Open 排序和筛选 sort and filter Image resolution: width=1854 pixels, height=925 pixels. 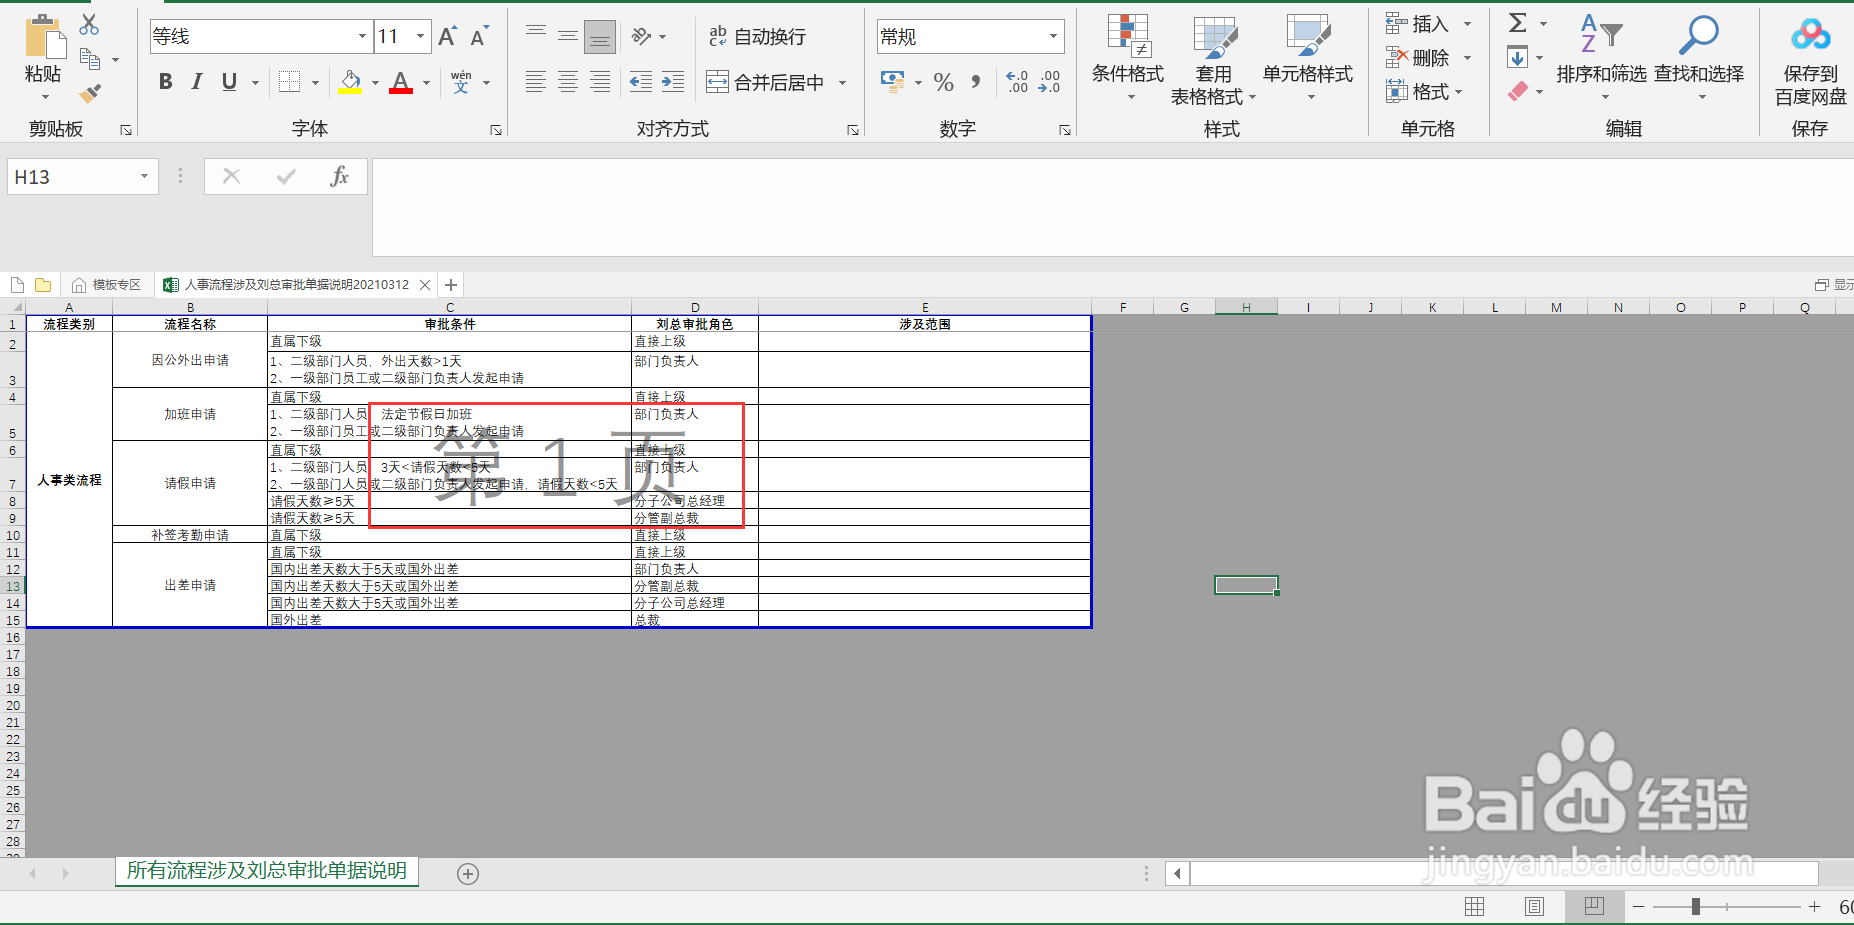pyautogui.click(x=1601, y=57)
